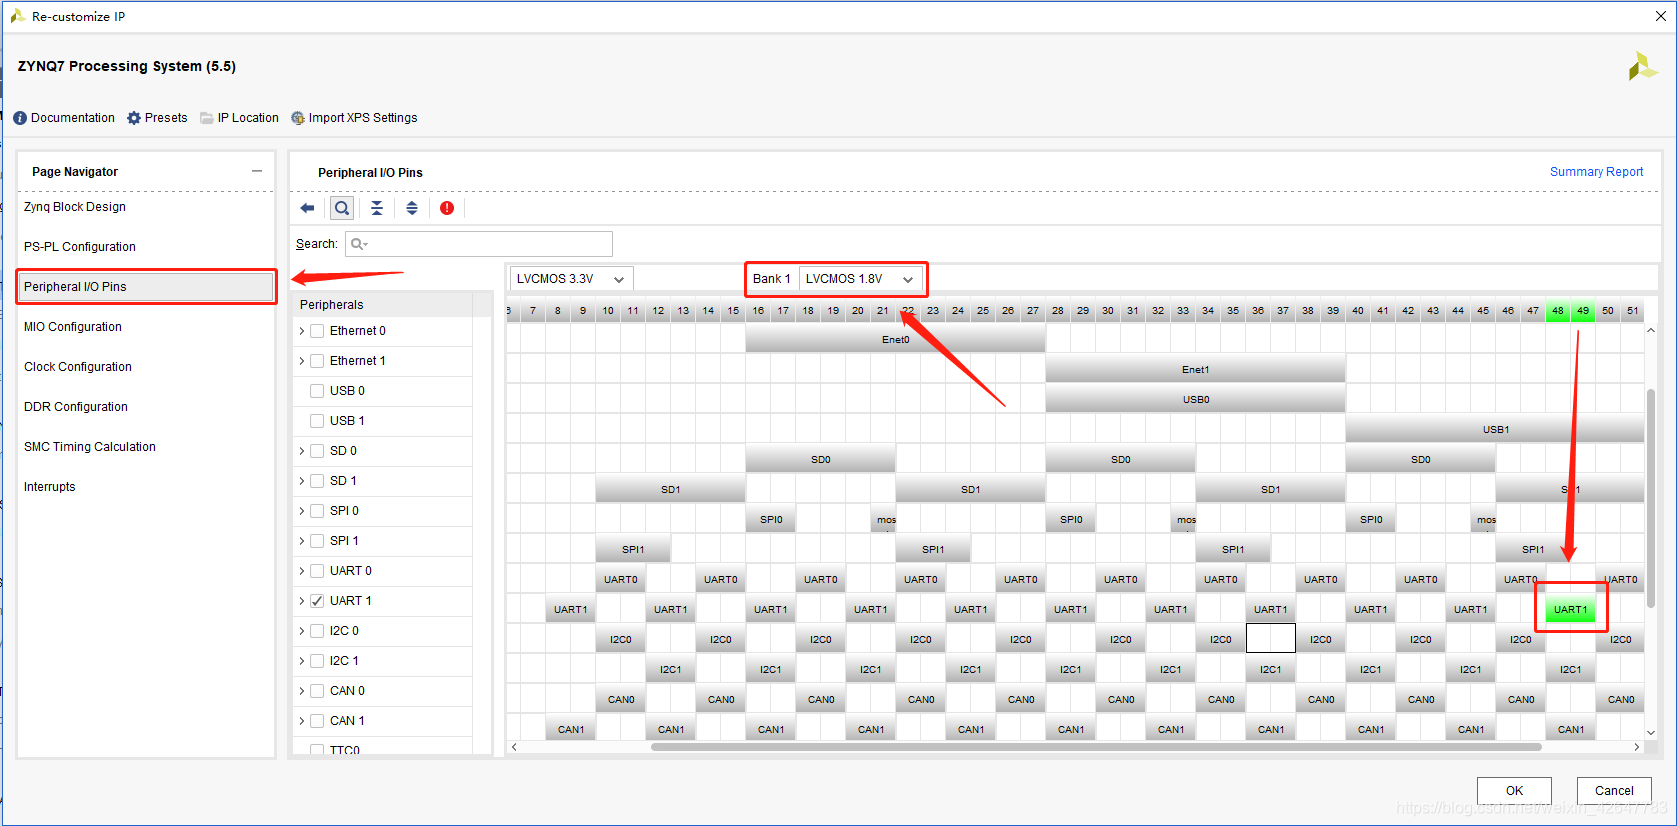Click search field magnifier icon
This screenshot has width=1677, height=826.
[x=359, y=244]
